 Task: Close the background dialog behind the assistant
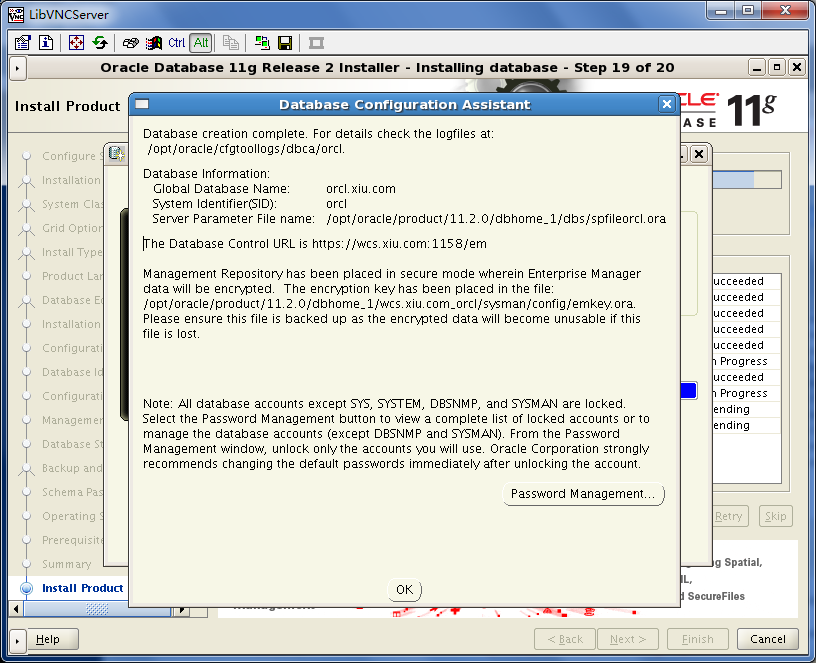pyautogui.click(x=699, y=154)
